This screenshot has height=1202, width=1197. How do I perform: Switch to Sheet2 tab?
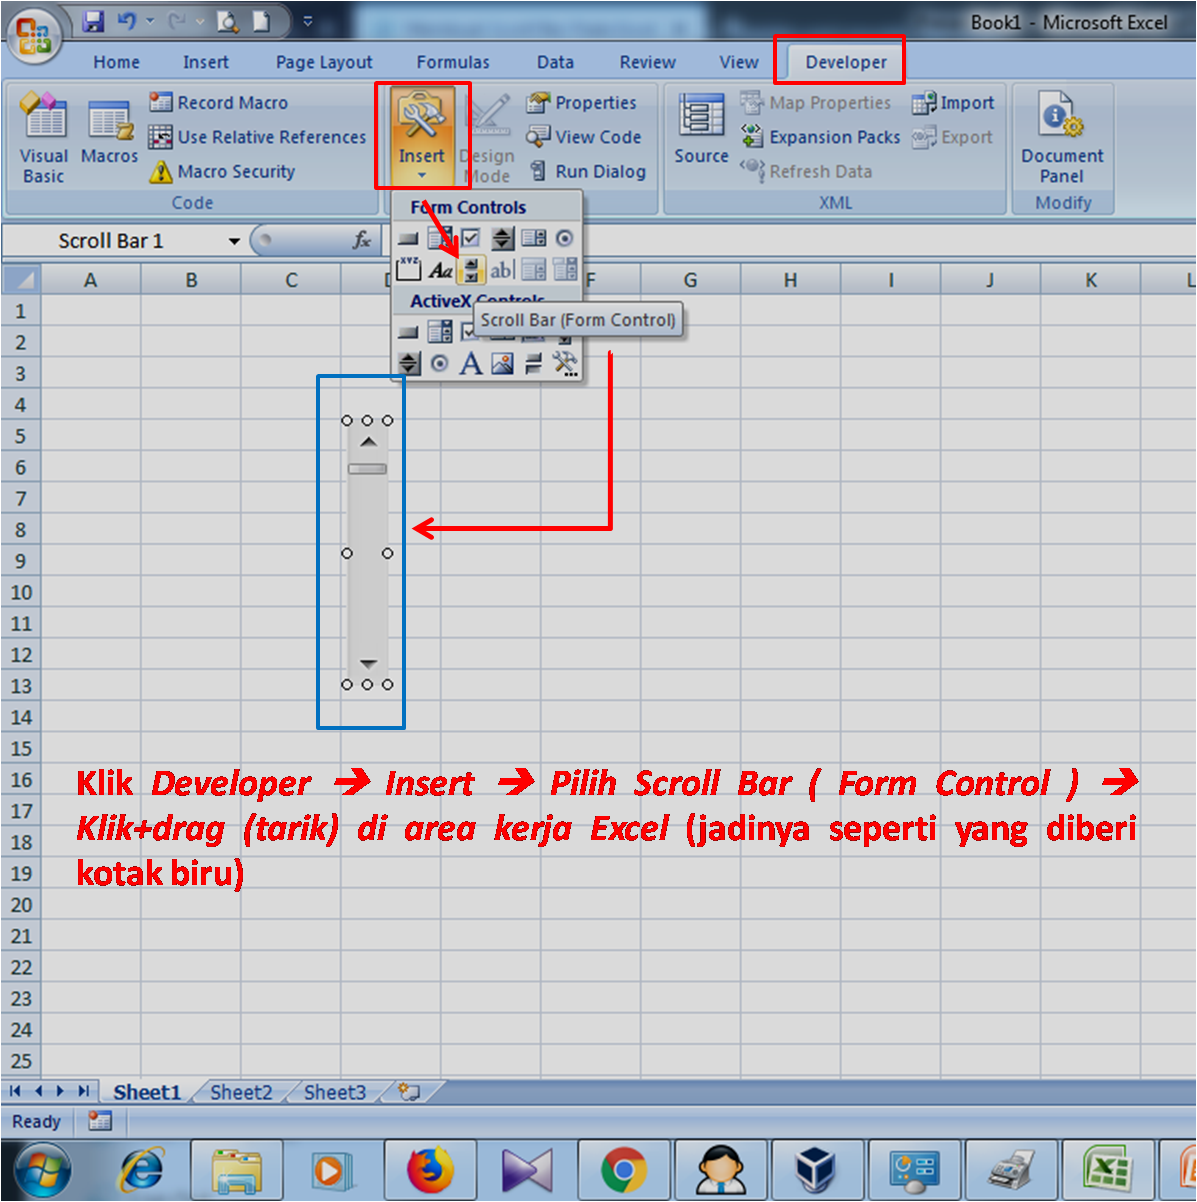coord(241,1092)
